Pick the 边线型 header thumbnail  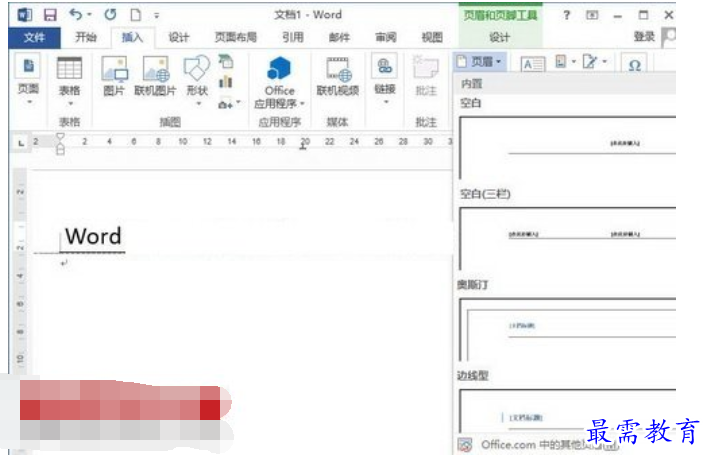coord(568,411)
